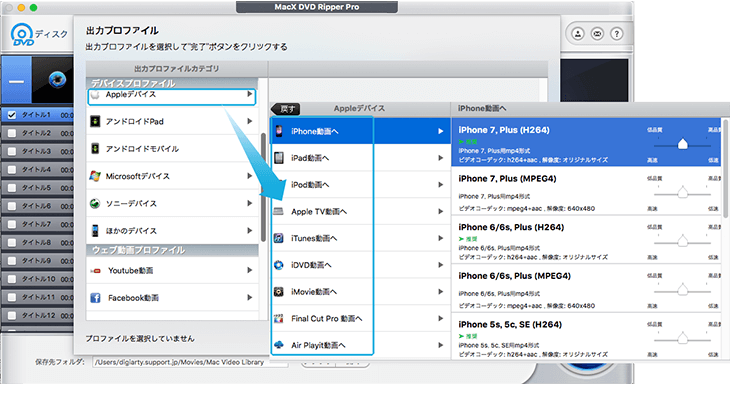Screen dimensions: 730x406
Task: Click the 戻す back button
Action: [x=287, y=108]
